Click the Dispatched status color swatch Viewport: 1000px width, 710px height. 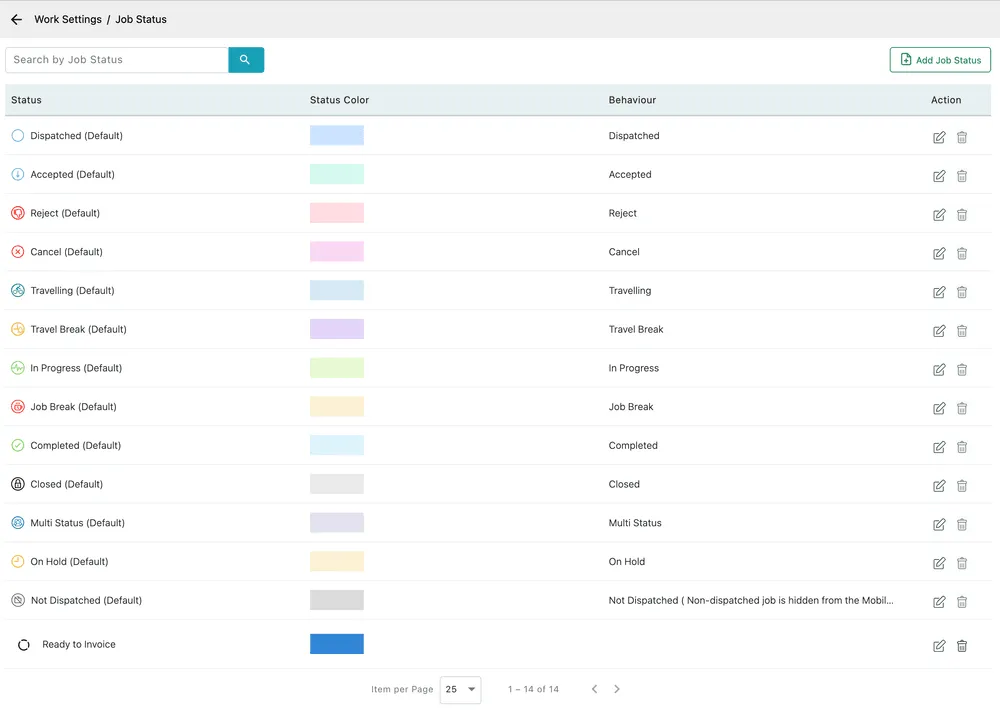tap(337, 135)
